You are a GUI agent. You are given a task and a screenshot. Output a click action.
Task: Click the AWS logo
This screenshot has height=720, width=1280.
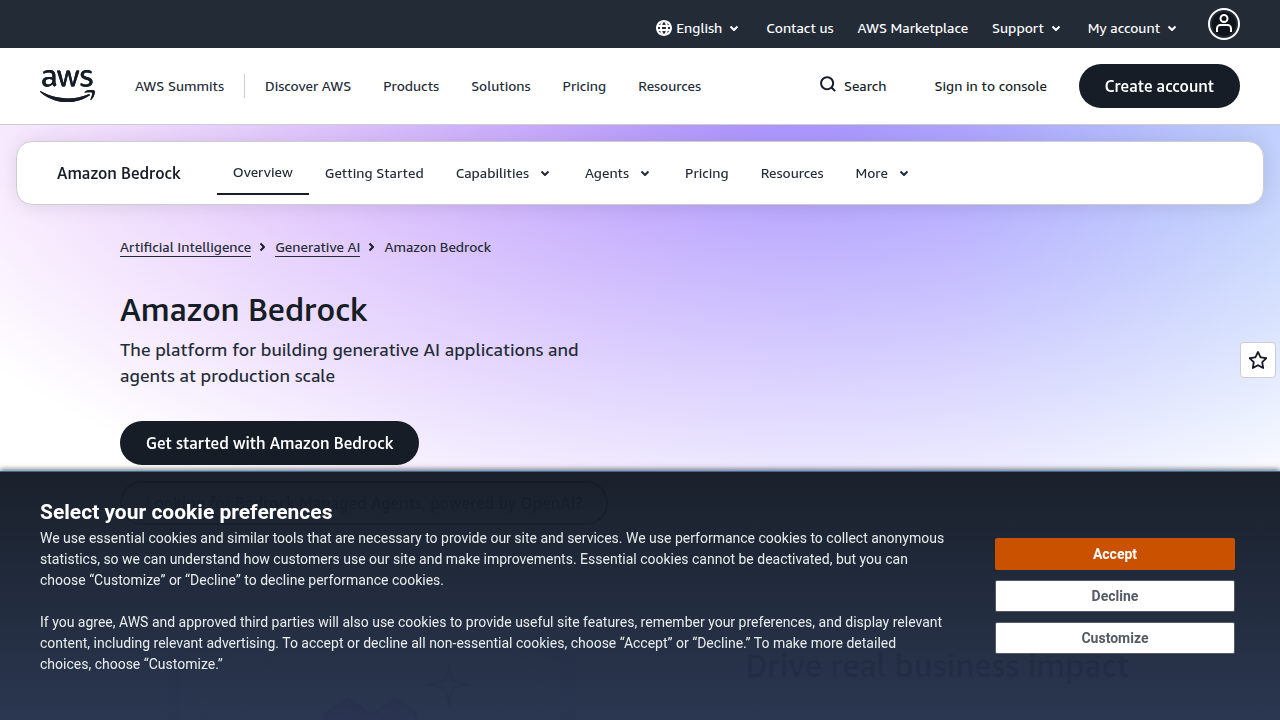[x=68, y=86]
